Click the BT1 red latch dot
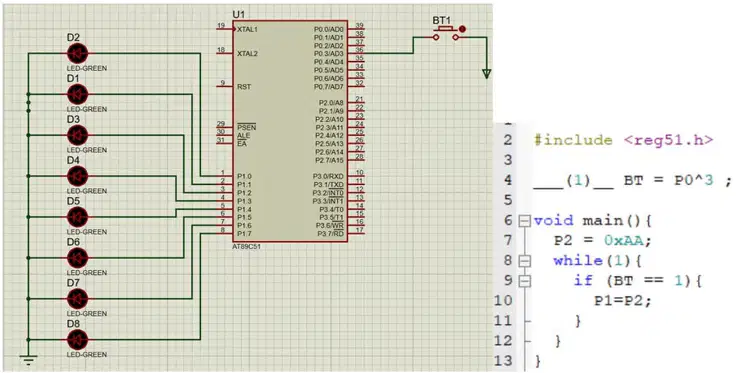Image resolution: width=753 pixels, height=373 pixels. [462, 29]
